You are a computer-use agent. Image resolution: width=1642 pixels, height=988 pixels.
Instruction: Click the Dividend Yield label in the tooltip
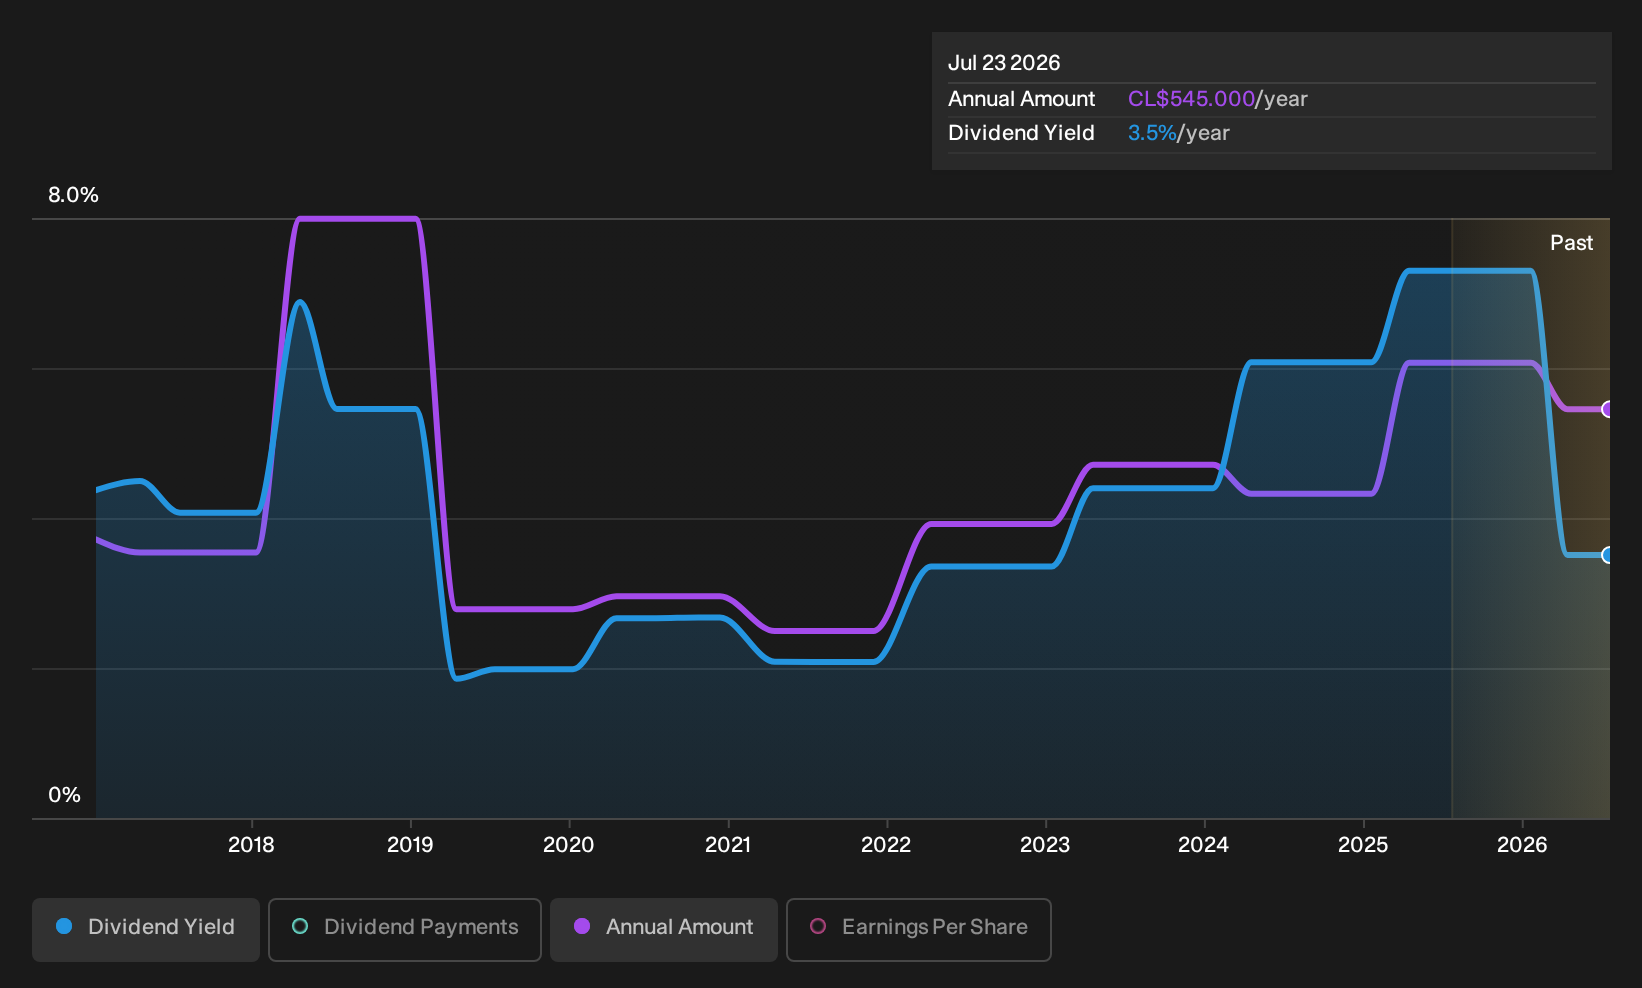click(x=1021, y=133)
